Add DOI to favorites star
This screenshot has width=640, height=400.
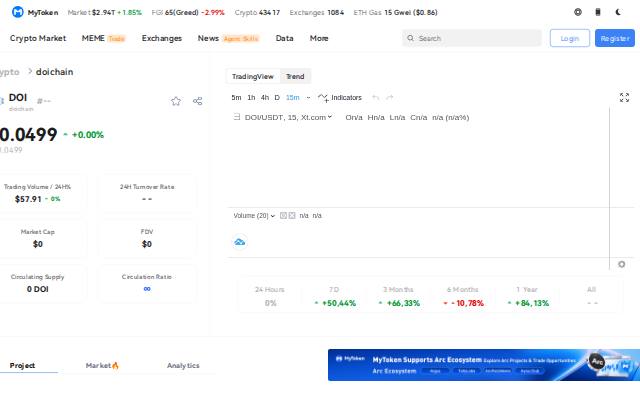pos(176,101)
